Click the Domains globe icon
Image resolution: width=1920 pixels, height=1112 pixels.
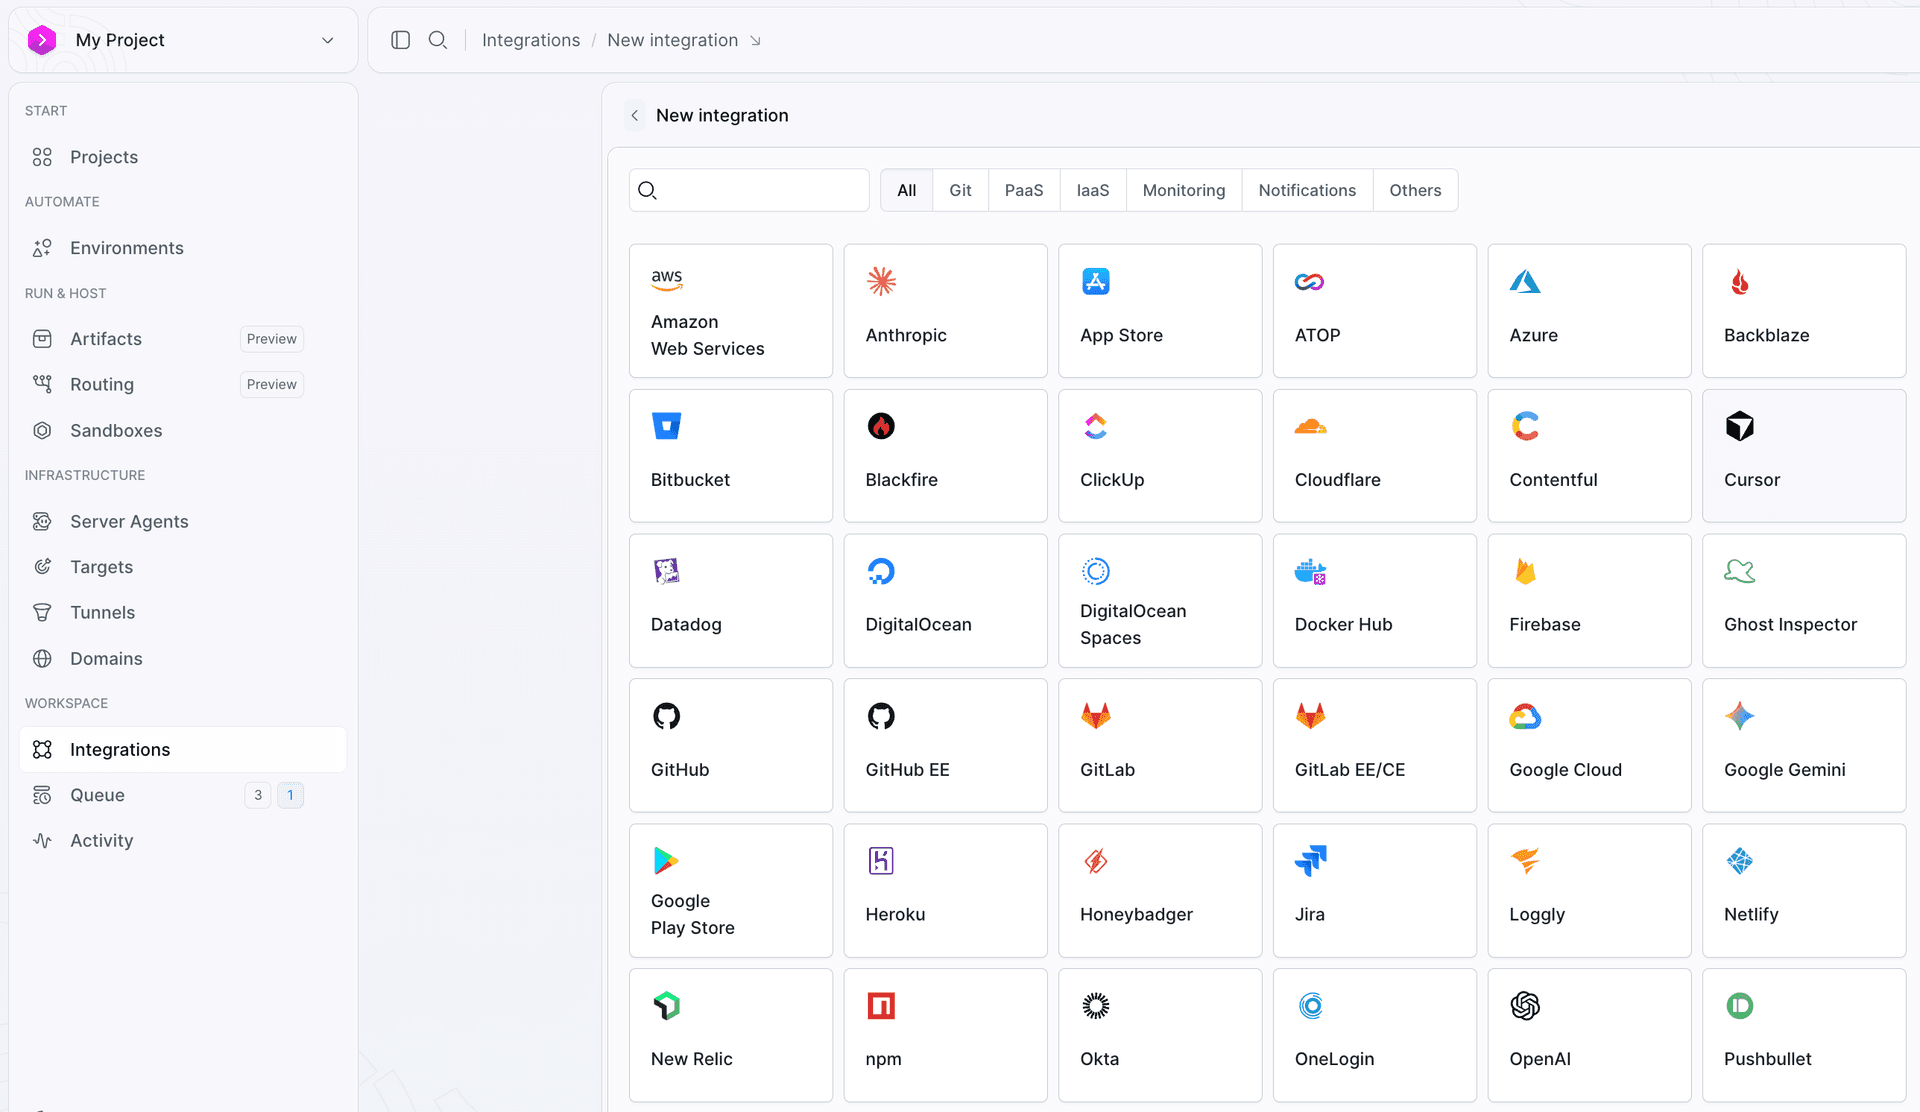pos(42,658)
